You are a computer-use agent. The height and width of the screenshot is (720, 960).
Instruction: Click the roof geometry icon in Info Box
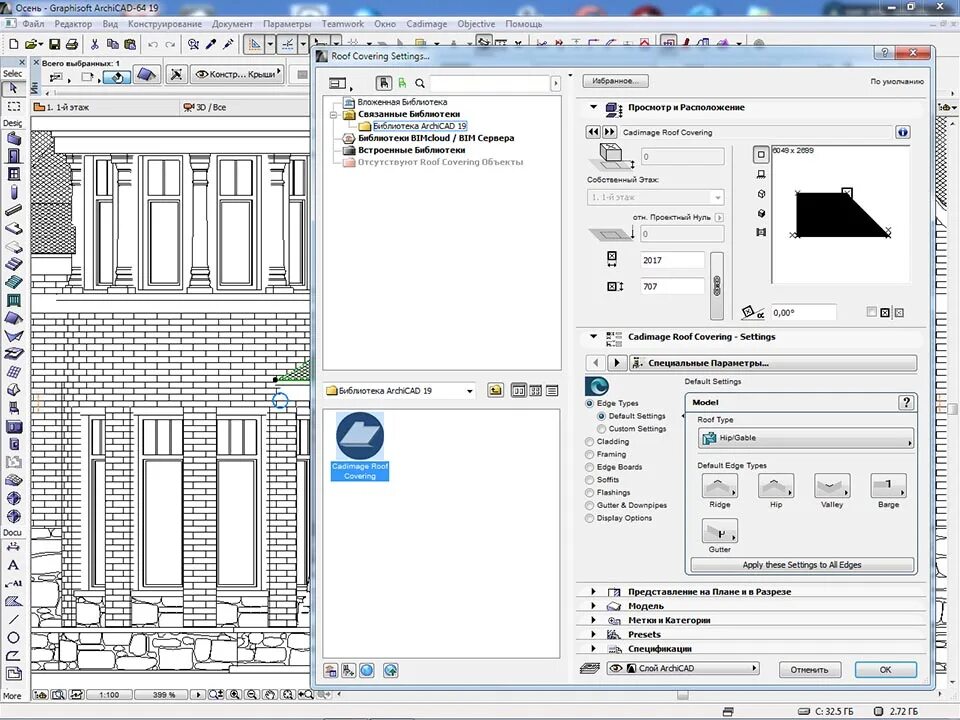(x=146, y=75)
